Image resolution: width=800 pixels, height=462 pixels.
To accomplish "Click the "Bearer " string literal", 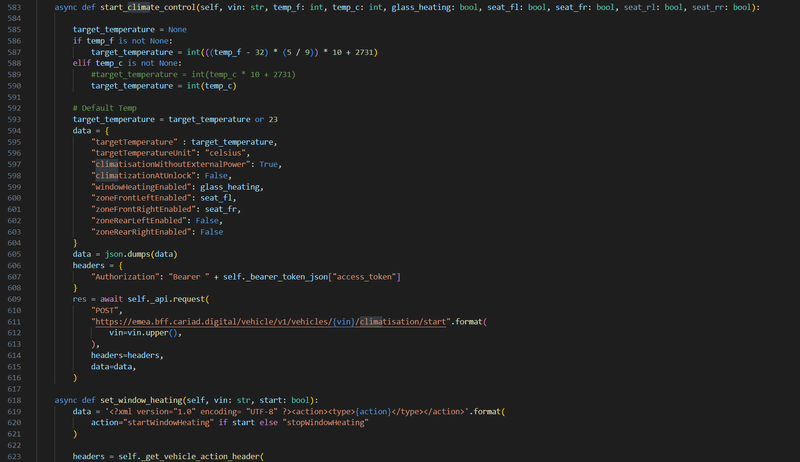I will (x=189, y=277).
